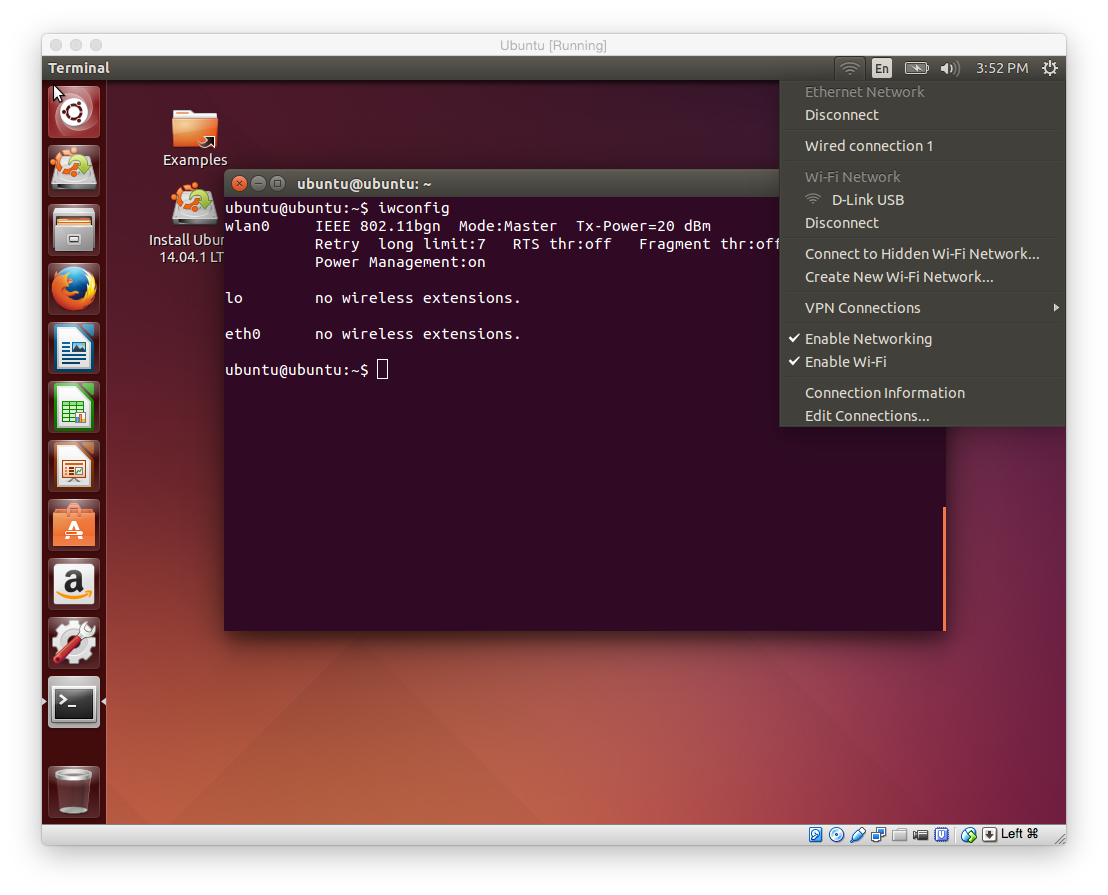Open the En keyboard layout indicator
Viewport: 1108px width, 895px height.
pos(882,68)
